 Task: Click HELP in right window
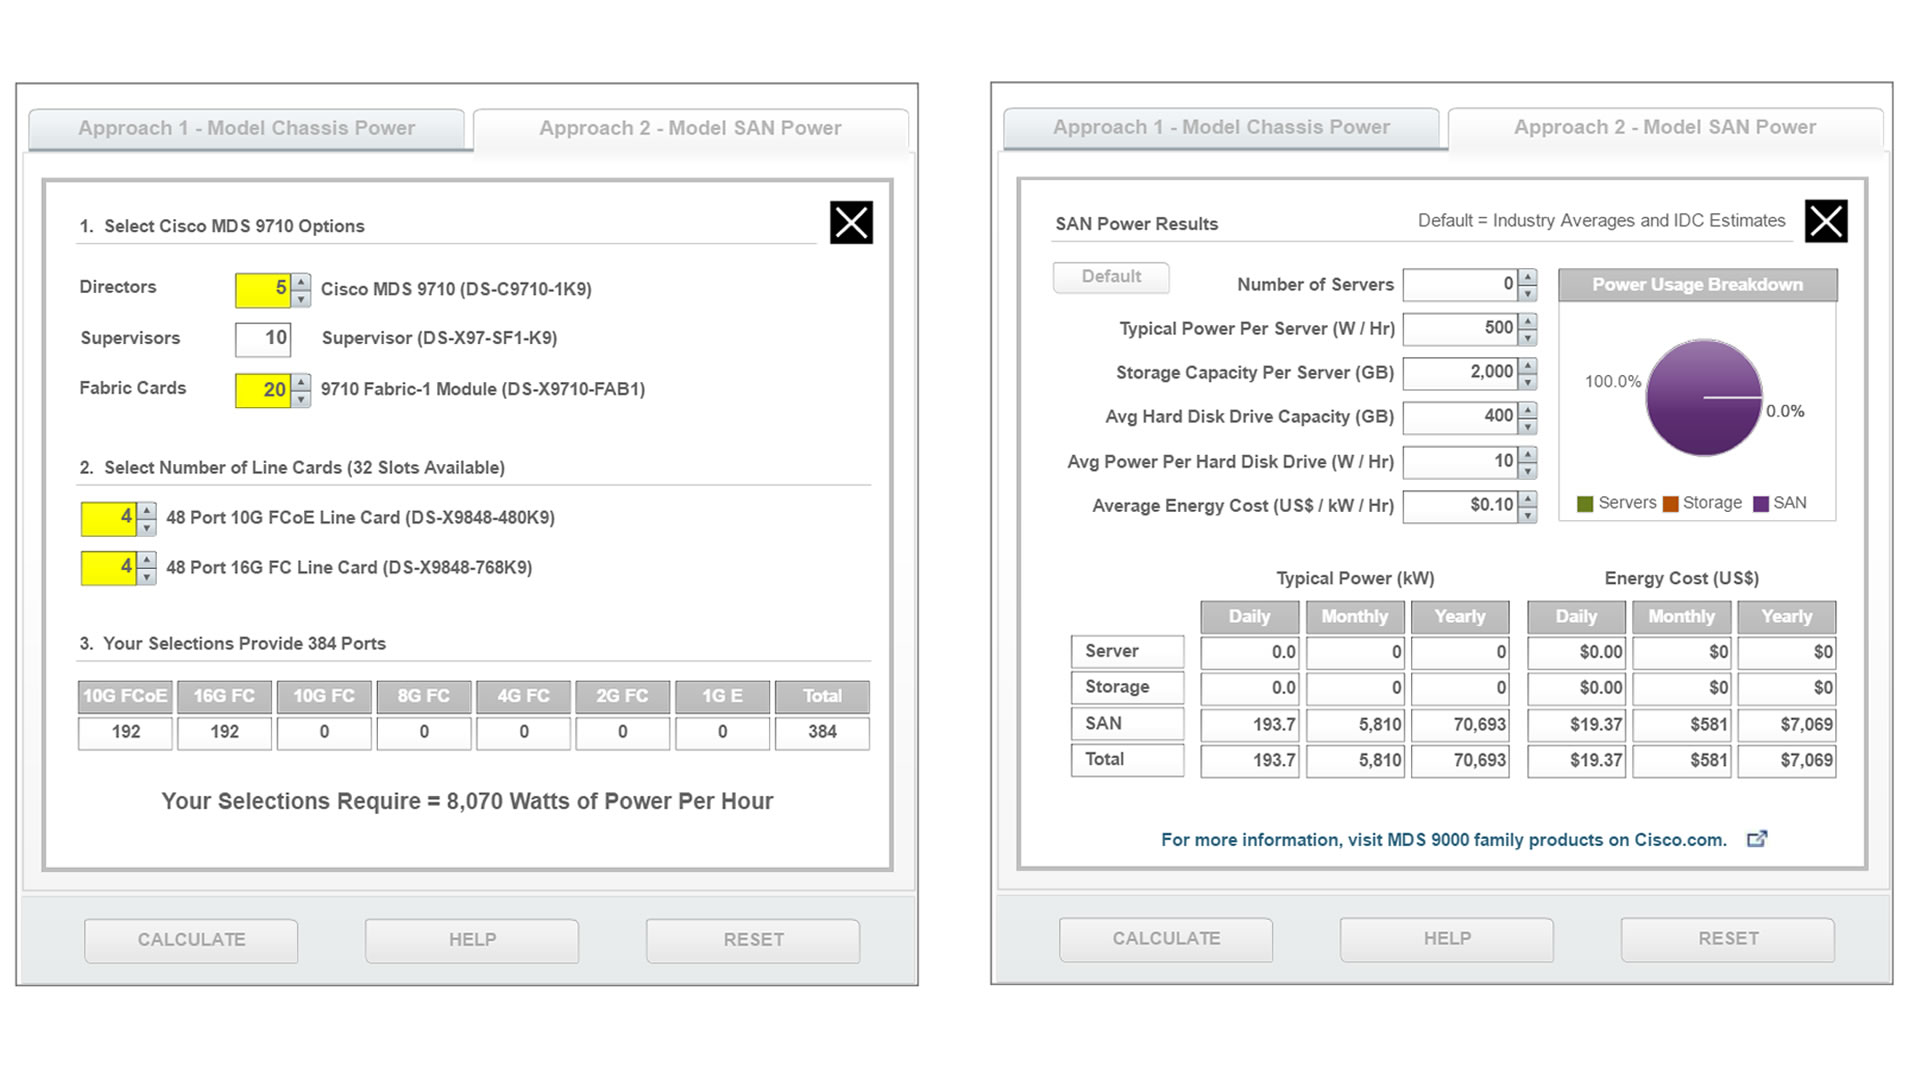(1447, 939)
